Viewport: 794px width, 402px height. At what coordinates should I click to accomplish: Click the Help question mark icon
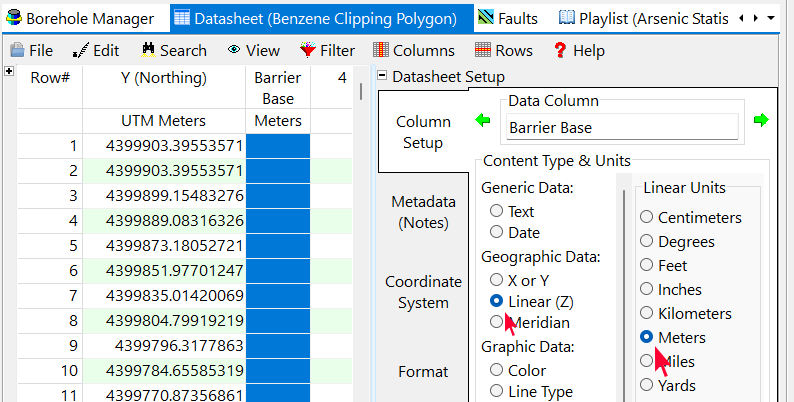pyautogui.click(x=560, y=50)
